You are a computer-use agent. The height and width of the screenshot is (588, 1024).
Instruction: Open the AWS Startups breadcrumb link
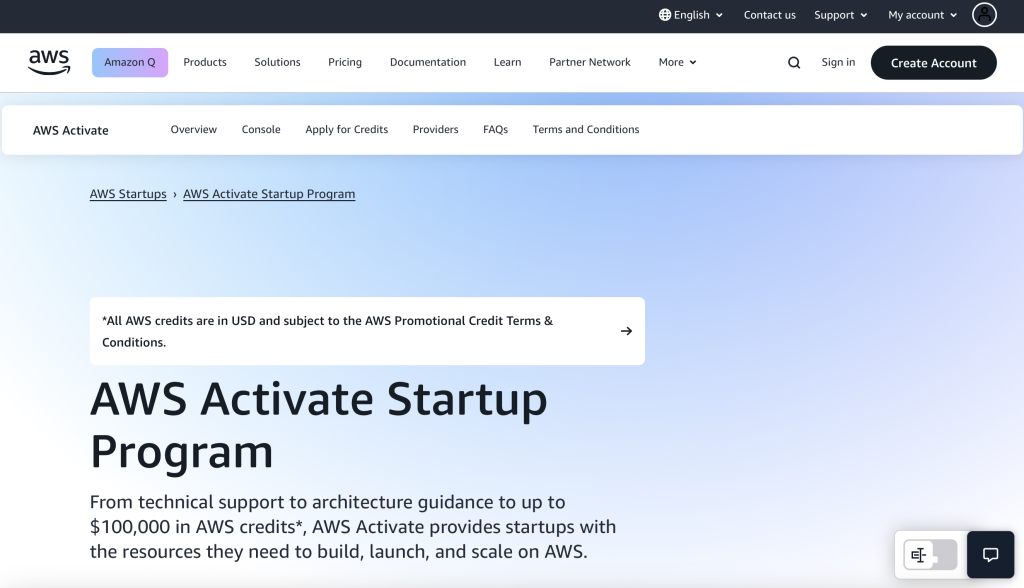click(x=127, y=193)
